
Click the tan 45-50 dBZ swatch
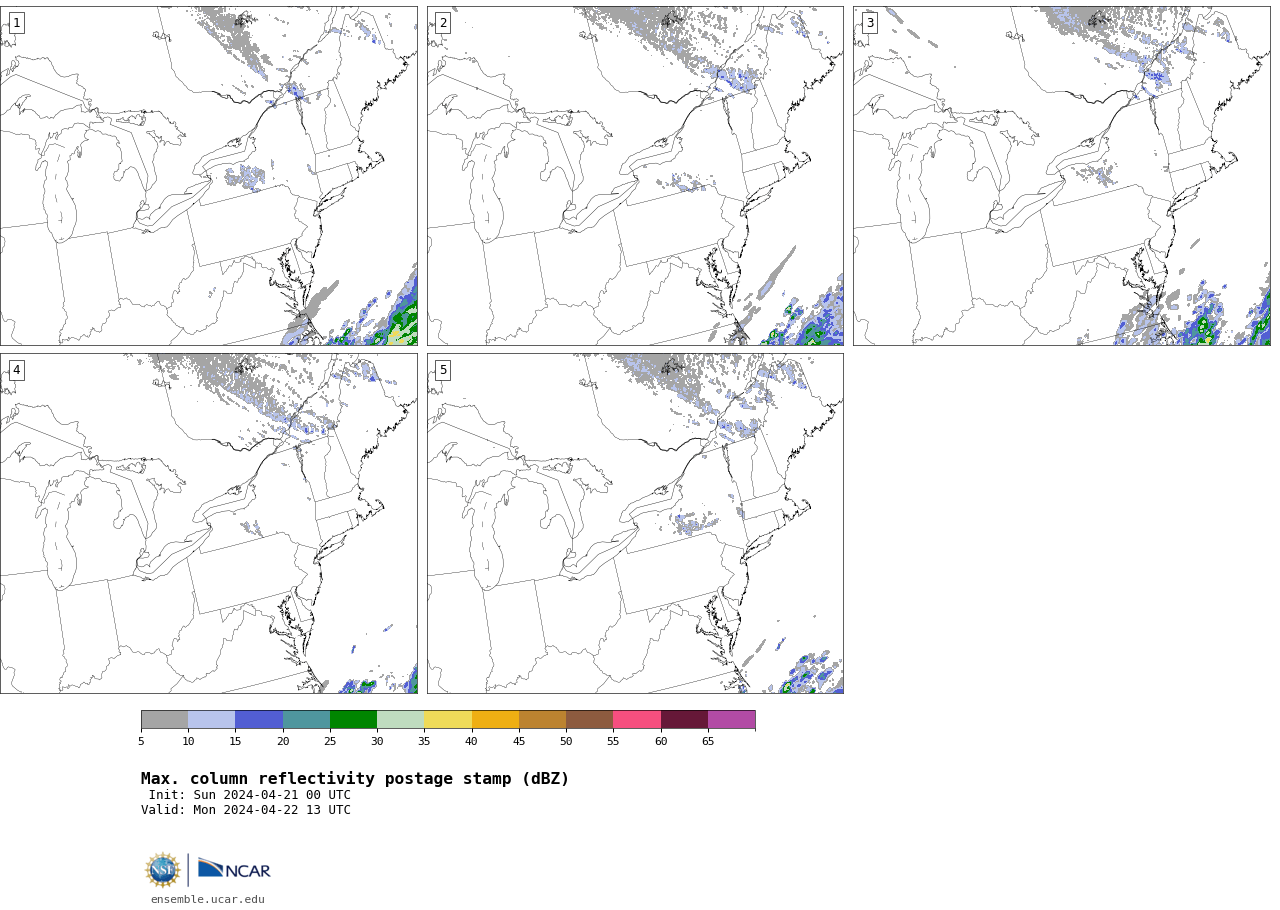(542, 720)
